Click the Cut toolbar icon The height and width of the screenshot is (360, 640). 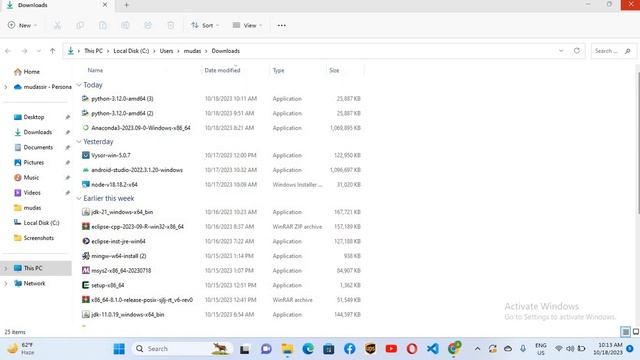click(58, 25)
